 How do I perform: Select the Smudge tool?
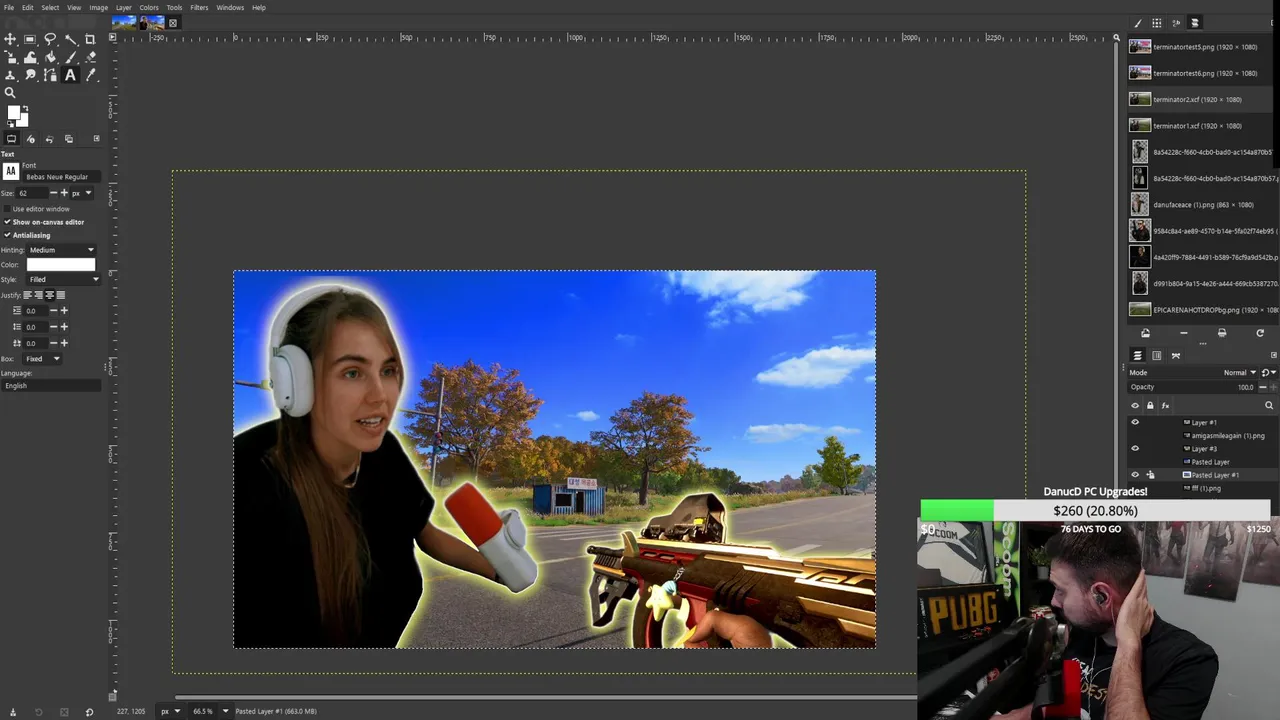[x=30, y=75]
